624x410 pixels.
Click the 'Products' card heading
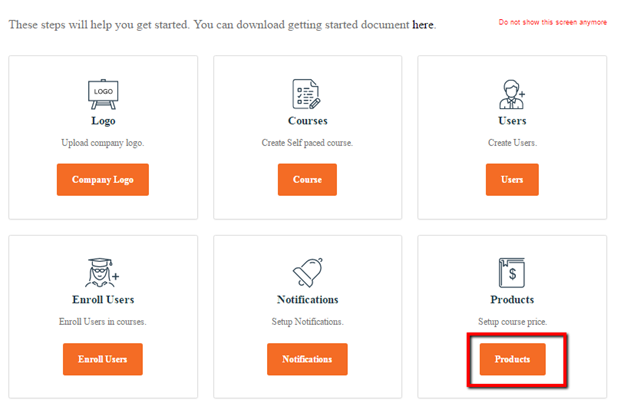pos(512,299)
